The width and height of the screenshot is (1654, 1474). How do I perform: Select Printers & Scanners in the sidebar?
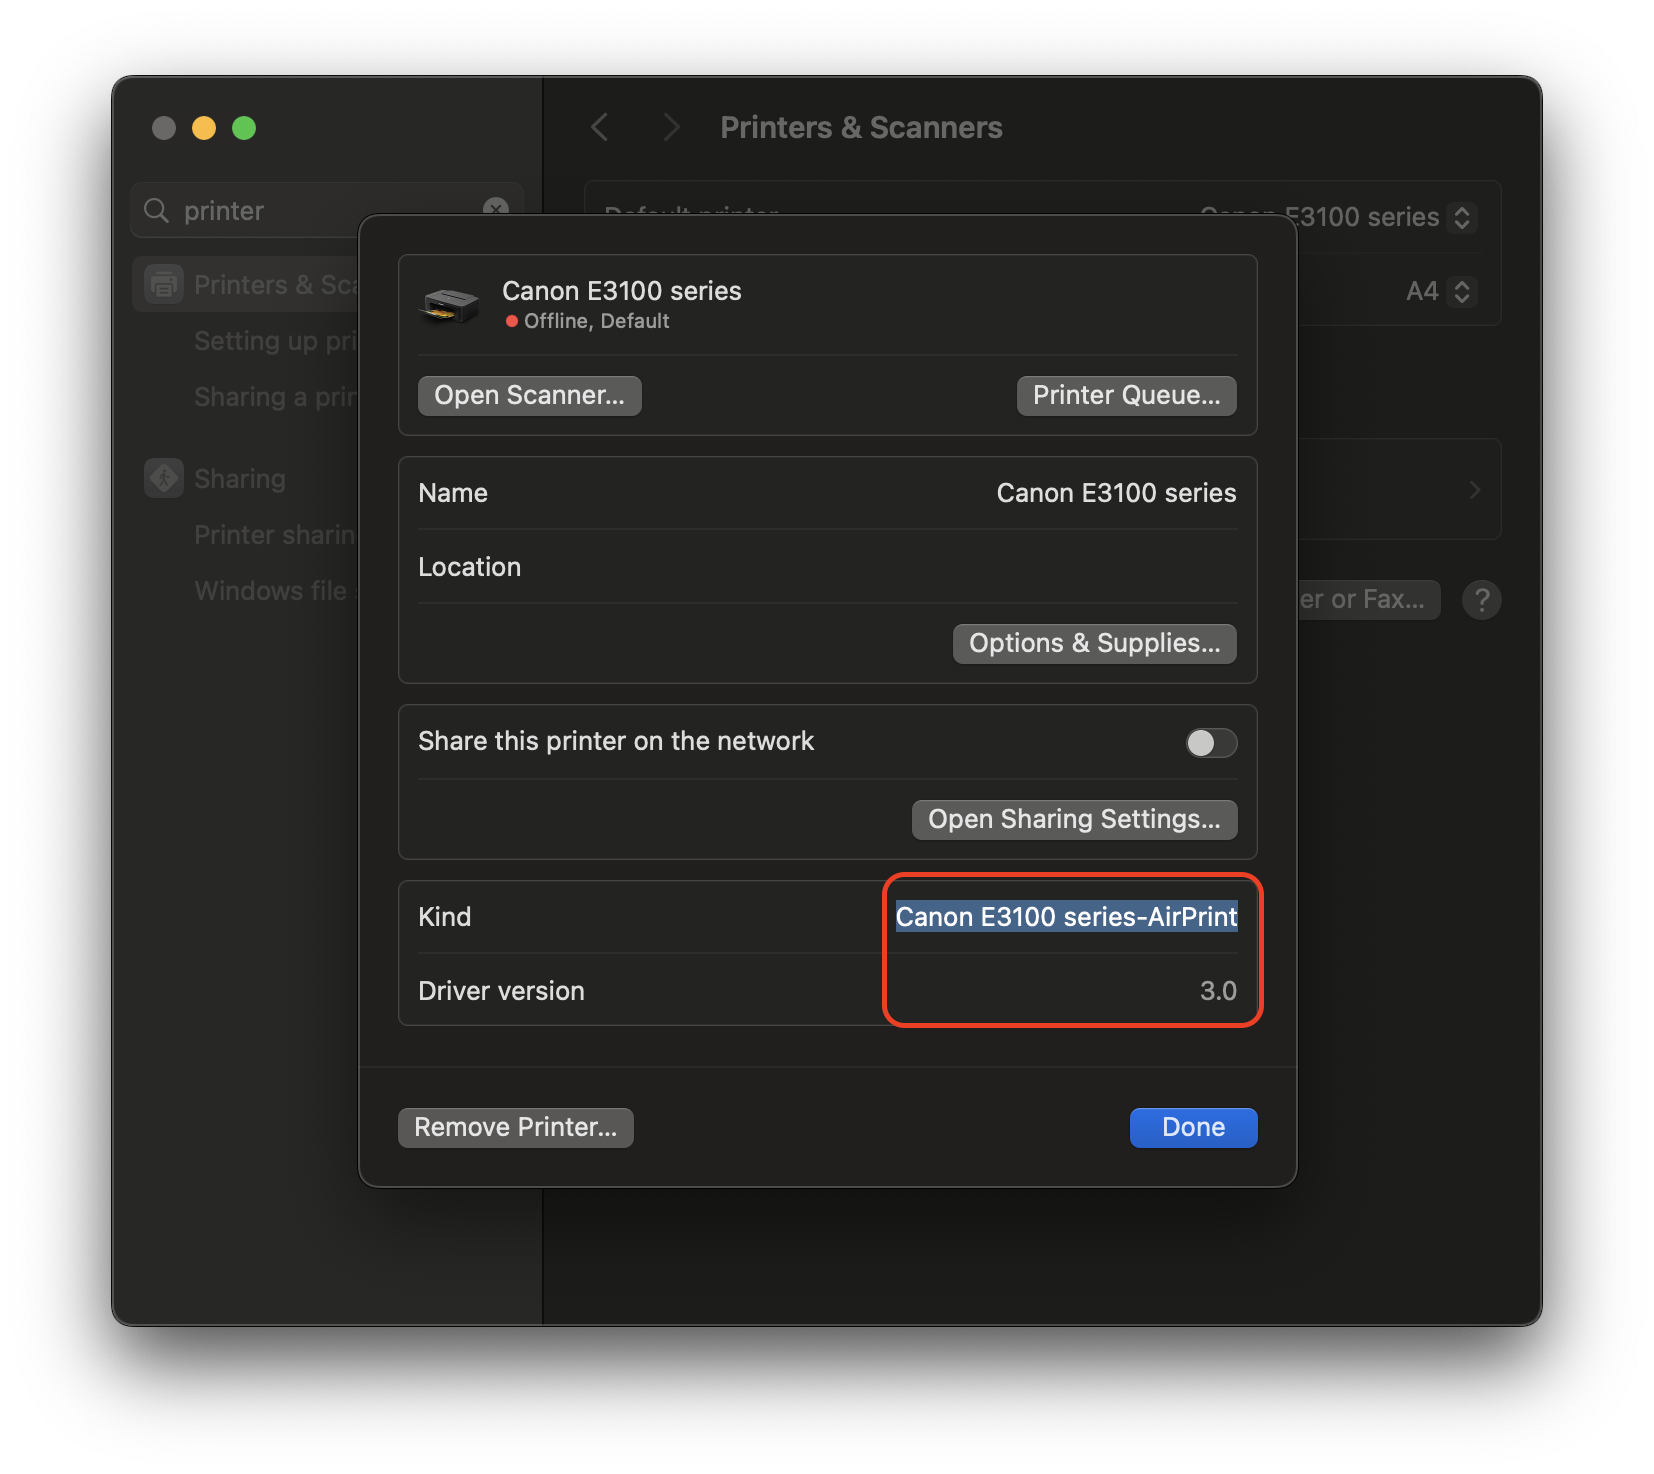(x=247, y=285)
